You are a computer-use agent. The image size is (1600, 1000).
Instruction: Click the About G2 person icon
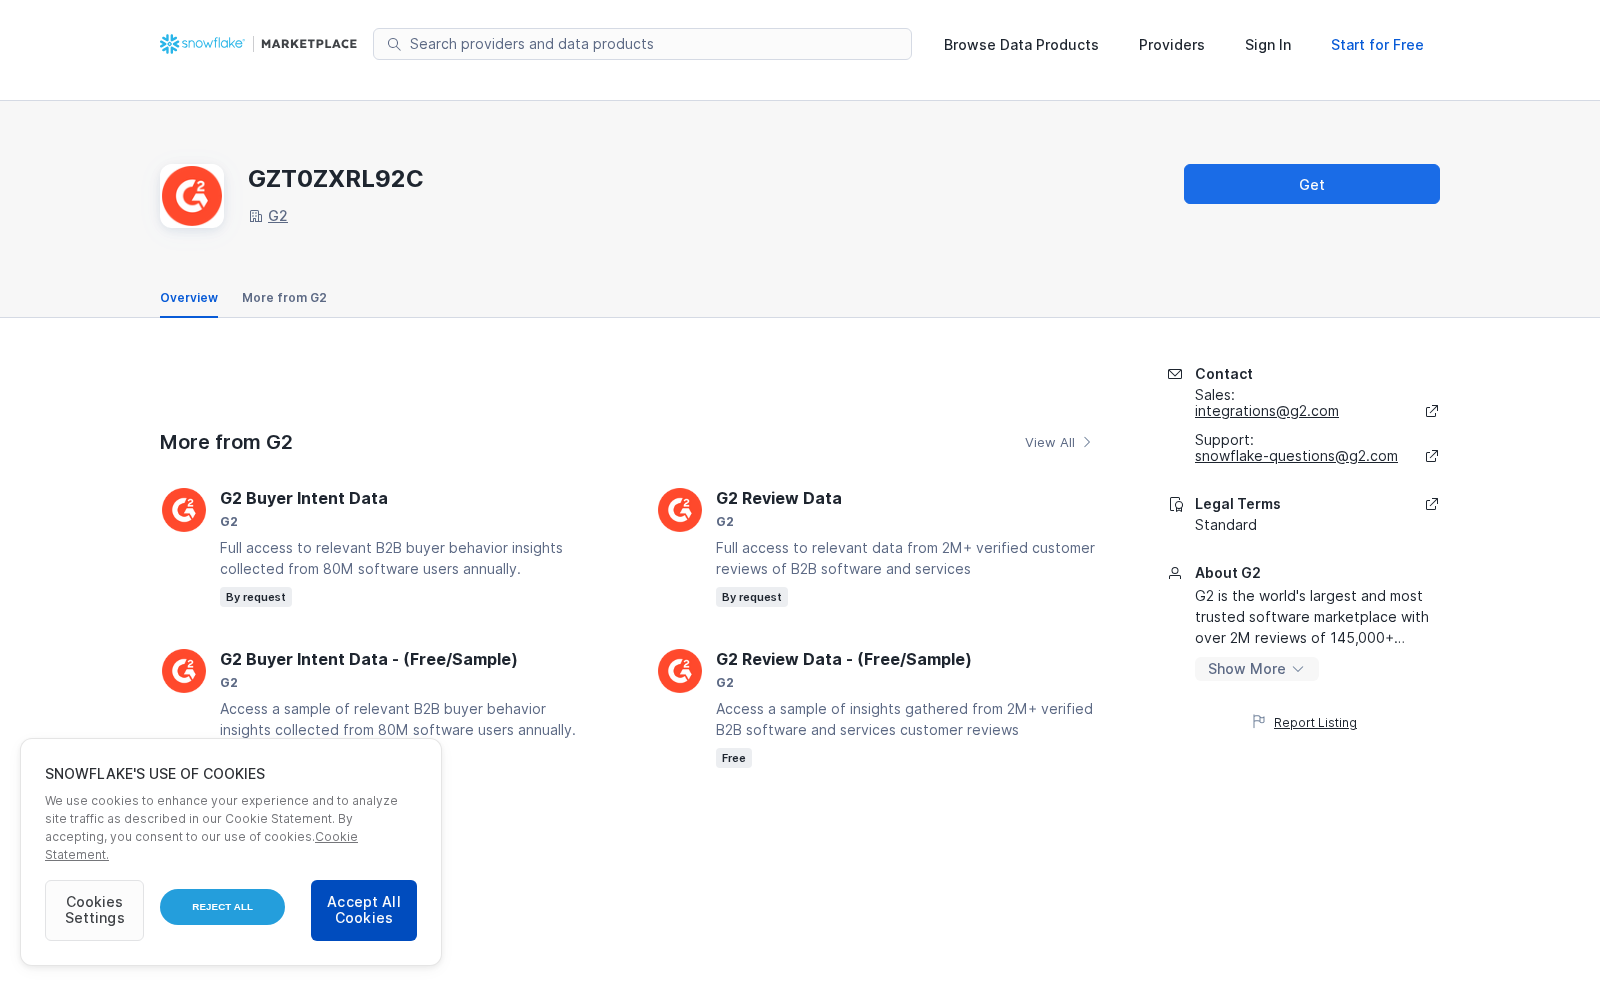1175,573
